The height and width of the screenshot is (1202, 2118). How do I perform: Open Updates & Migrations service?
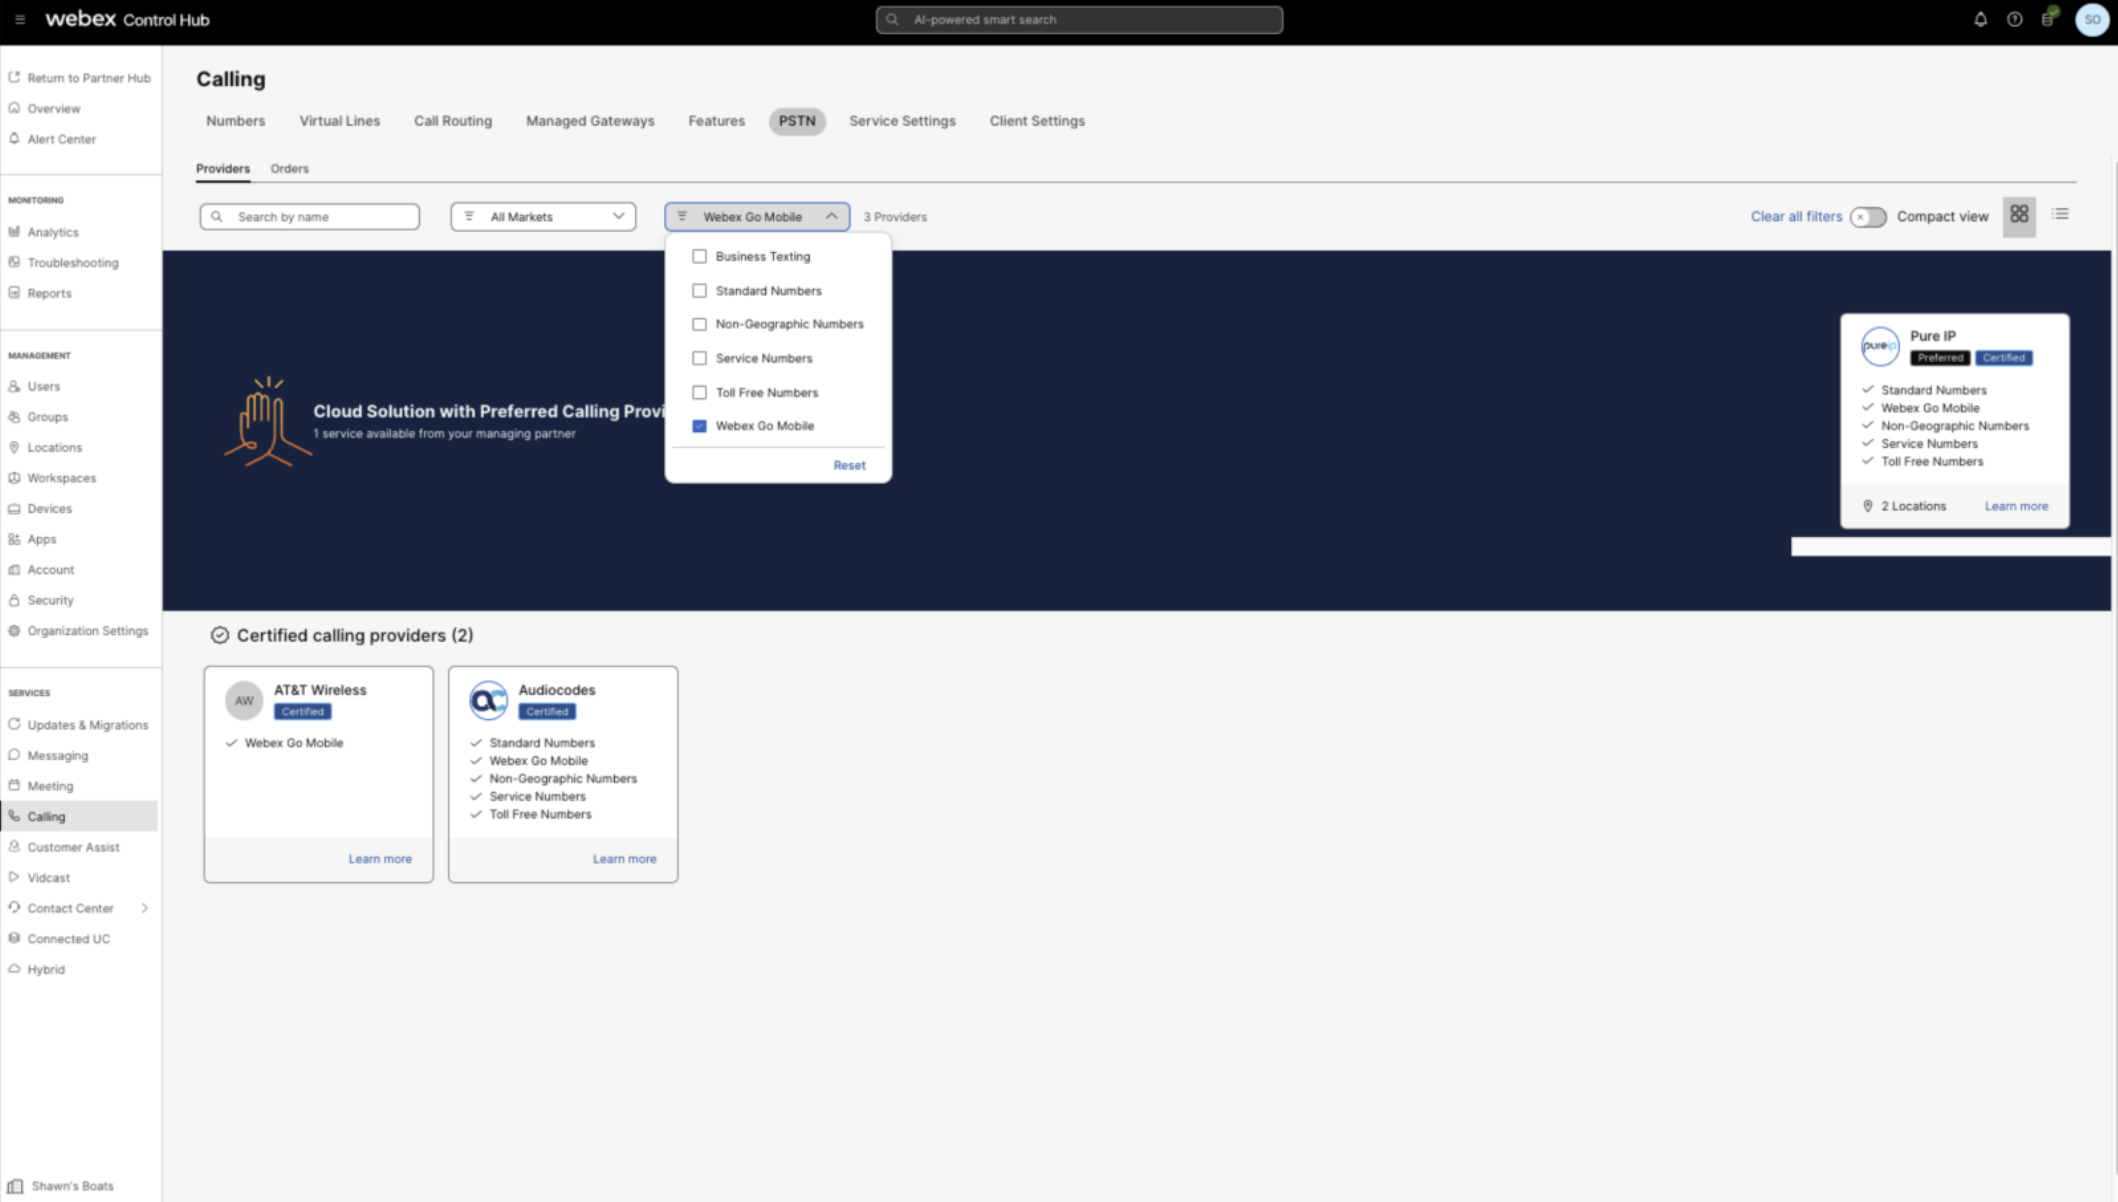point(88,725)
